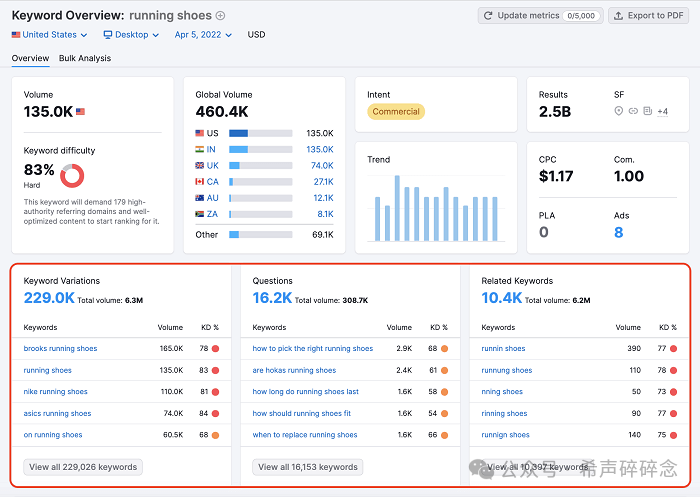Select the Overview tab

[30, 58]
